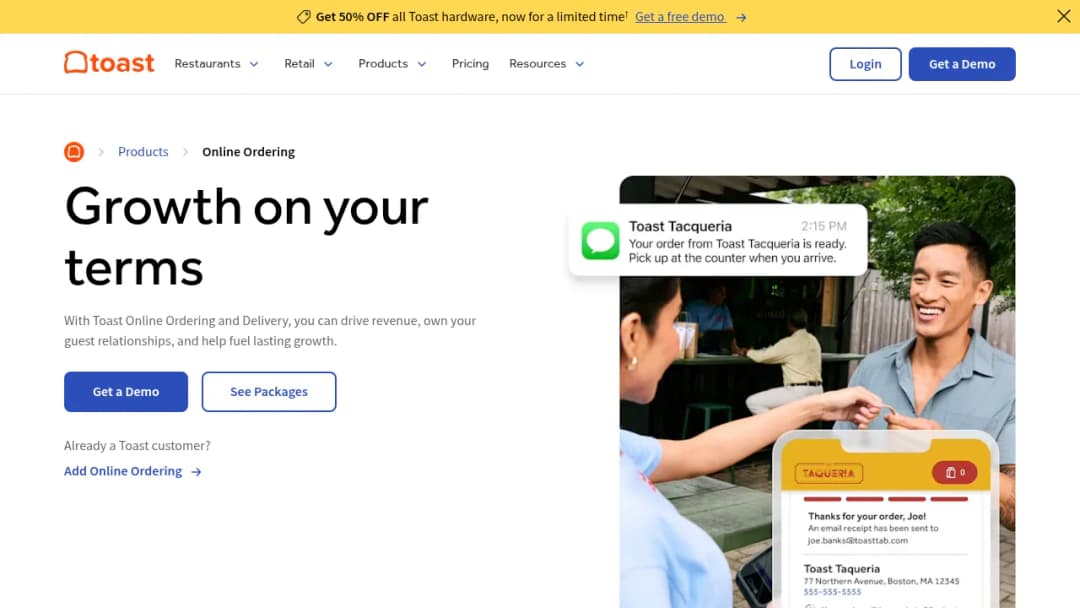Click the 555-555-5555 phone number

832,592
